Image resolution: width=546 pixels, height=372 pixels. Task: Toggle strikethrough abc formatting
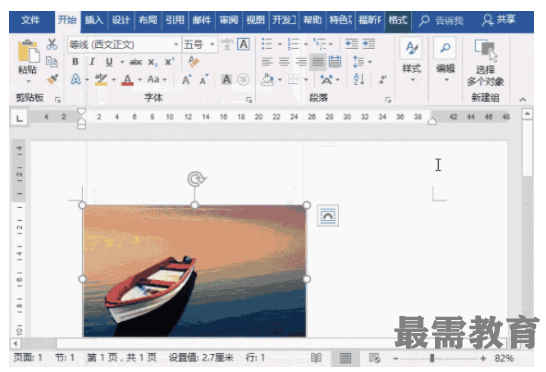136,62
